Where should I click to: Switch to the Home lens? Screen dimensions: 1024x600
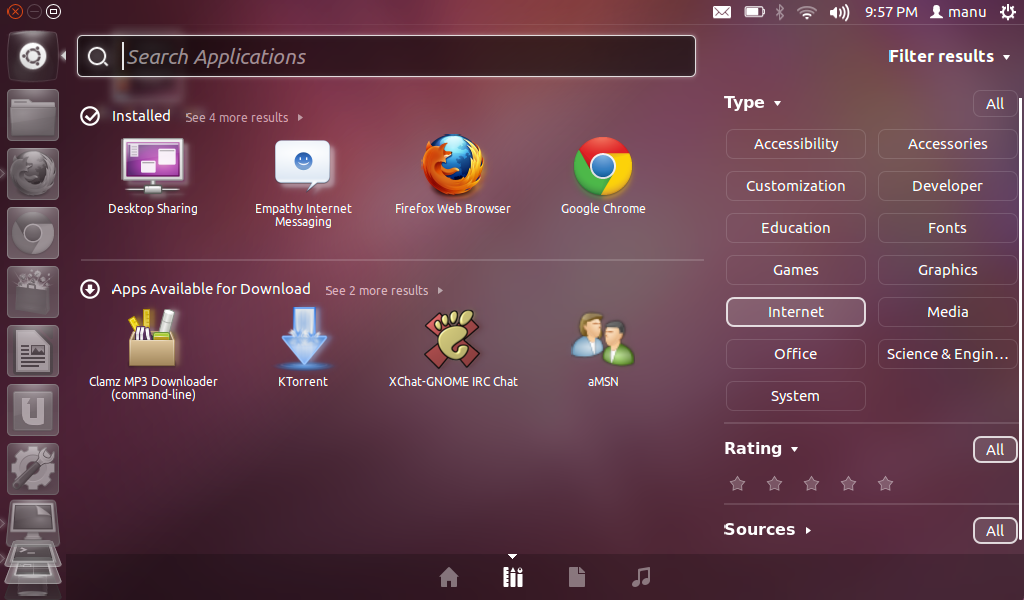point(448,577)
